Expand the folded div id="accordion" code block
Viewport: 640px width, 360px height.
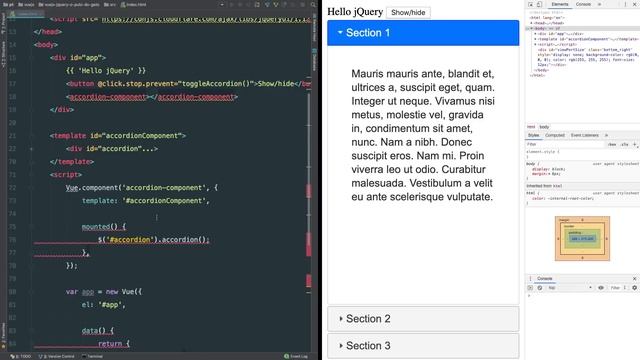pyautogui.click(x=31, y=149)
